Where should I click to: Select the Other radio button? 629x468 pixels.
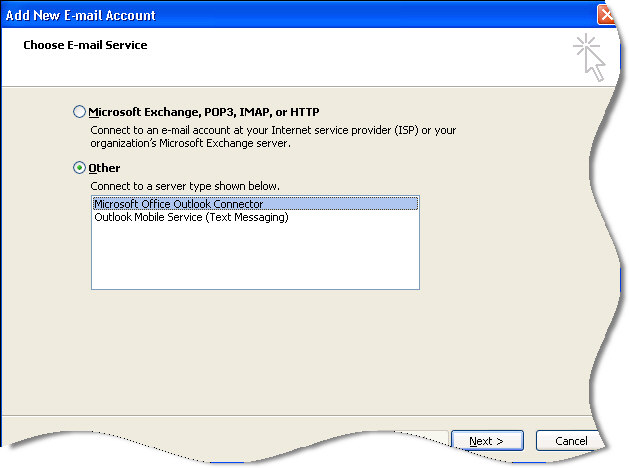(x=79, y=168)
